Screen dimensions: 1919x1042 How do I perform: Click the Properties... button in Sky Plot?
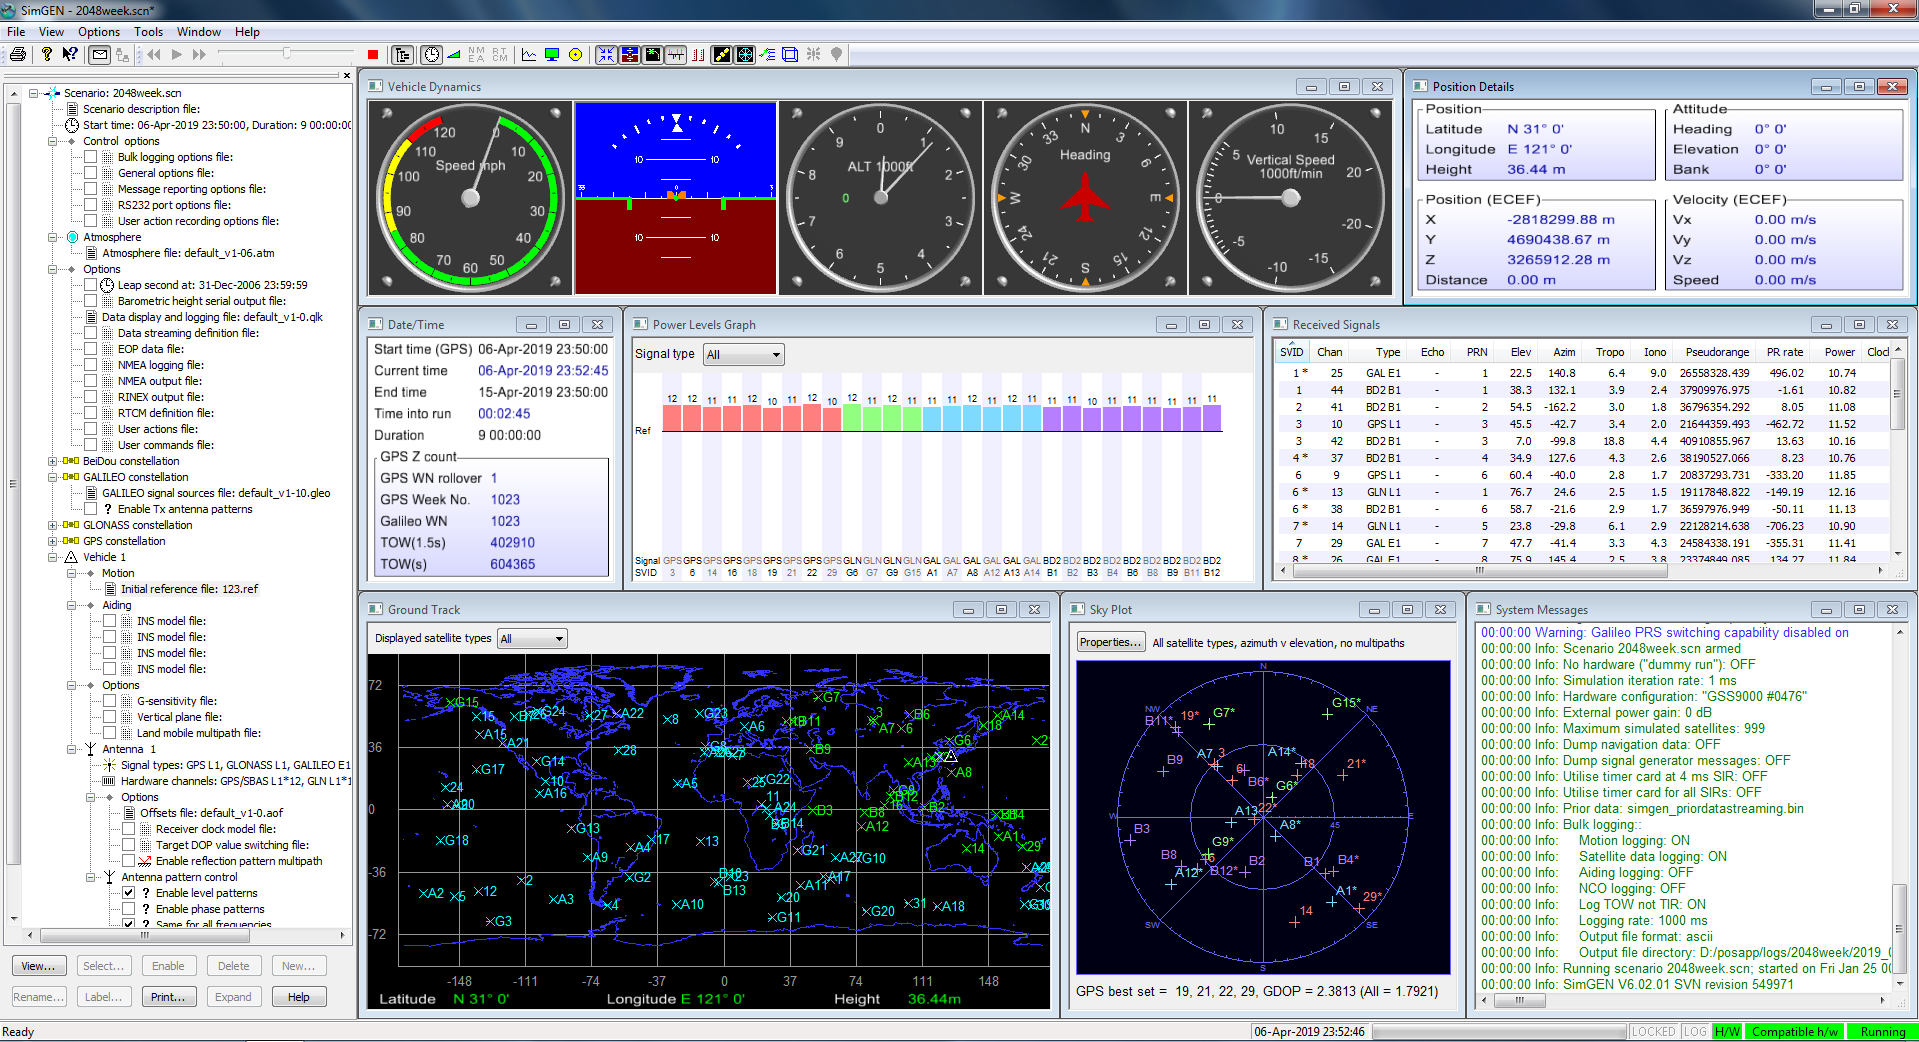point(1110,643)
